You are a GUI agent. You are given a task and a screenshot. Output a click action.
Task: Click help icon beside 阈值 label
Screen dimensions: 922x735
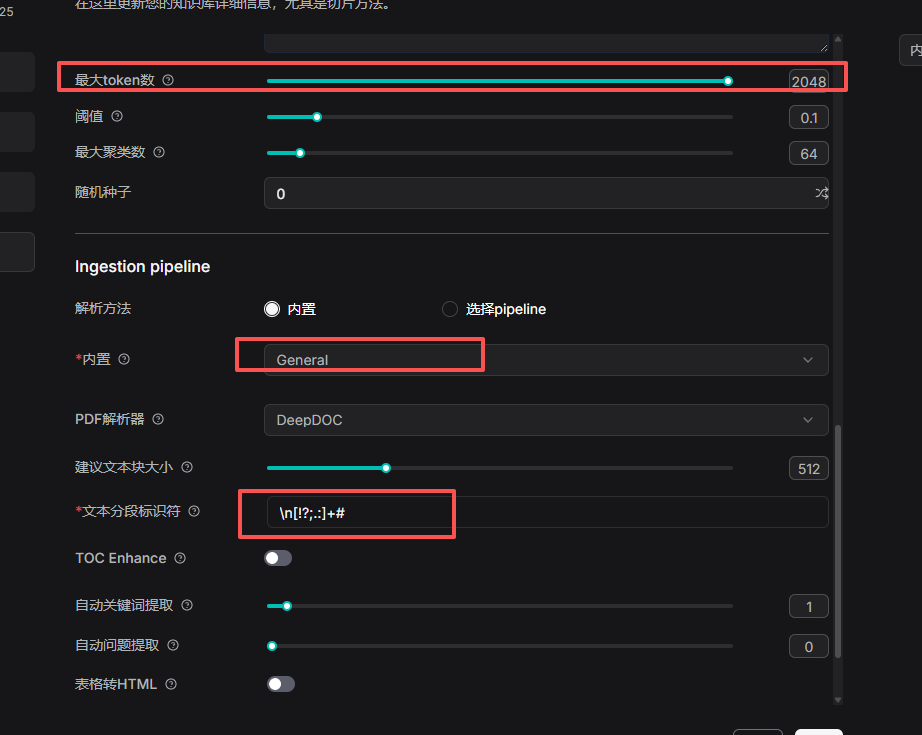tap(117, 117)
